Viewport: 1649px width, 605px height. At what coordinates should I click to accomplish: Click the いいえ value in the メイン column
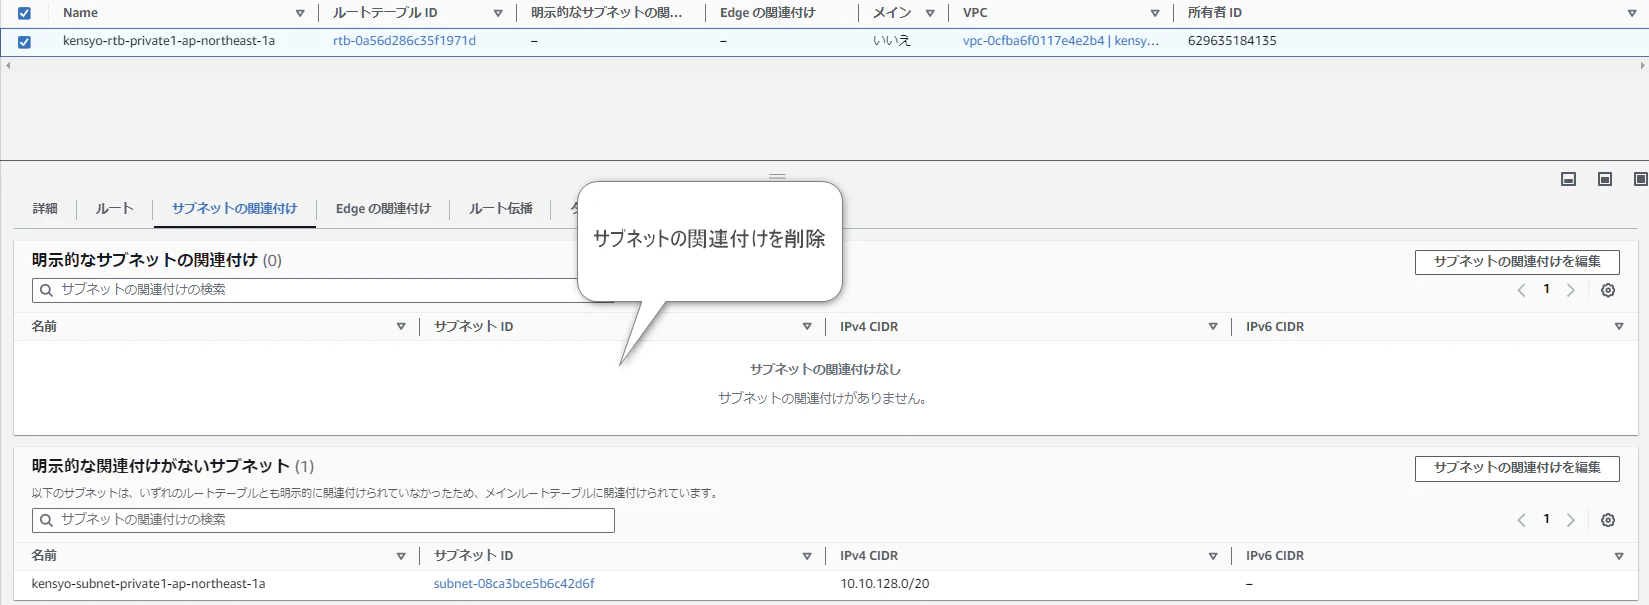(892, 41)
